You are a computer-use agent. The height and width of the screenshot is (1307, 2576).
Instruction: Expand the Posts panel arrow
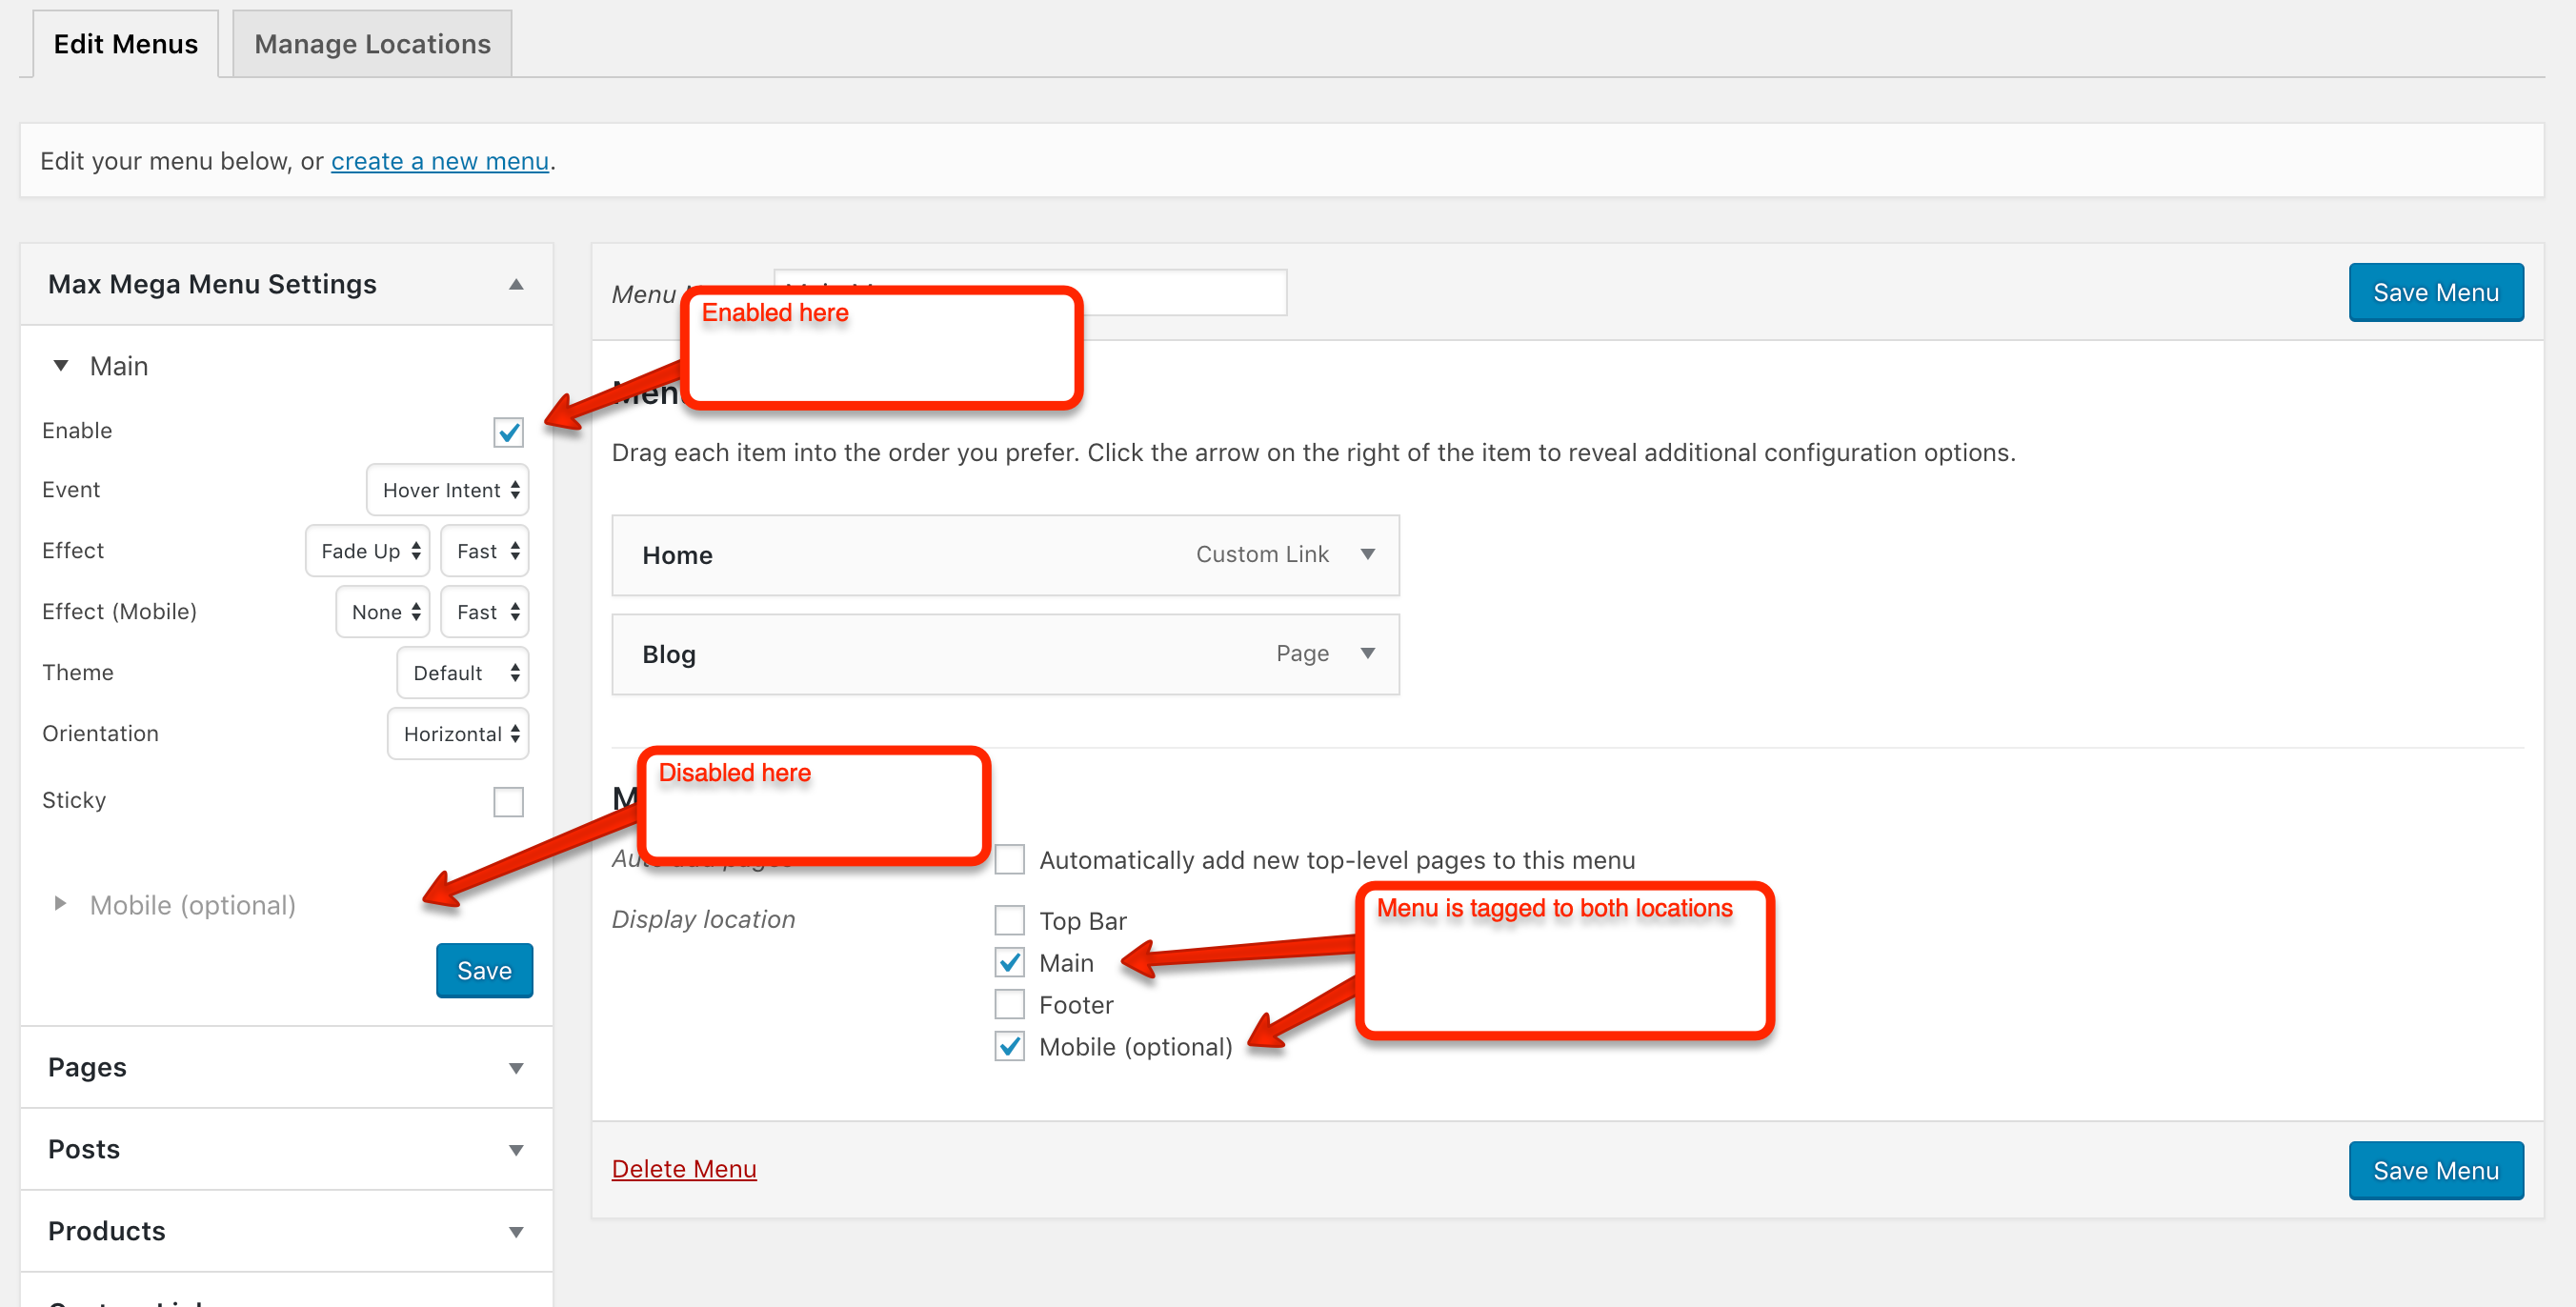click(x=516, y=1150)
